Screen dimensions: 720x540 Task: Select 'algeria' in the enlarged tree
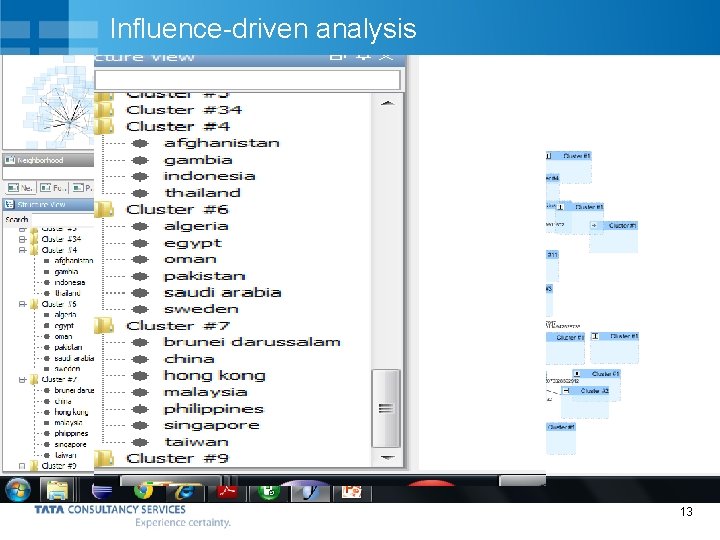196,226
